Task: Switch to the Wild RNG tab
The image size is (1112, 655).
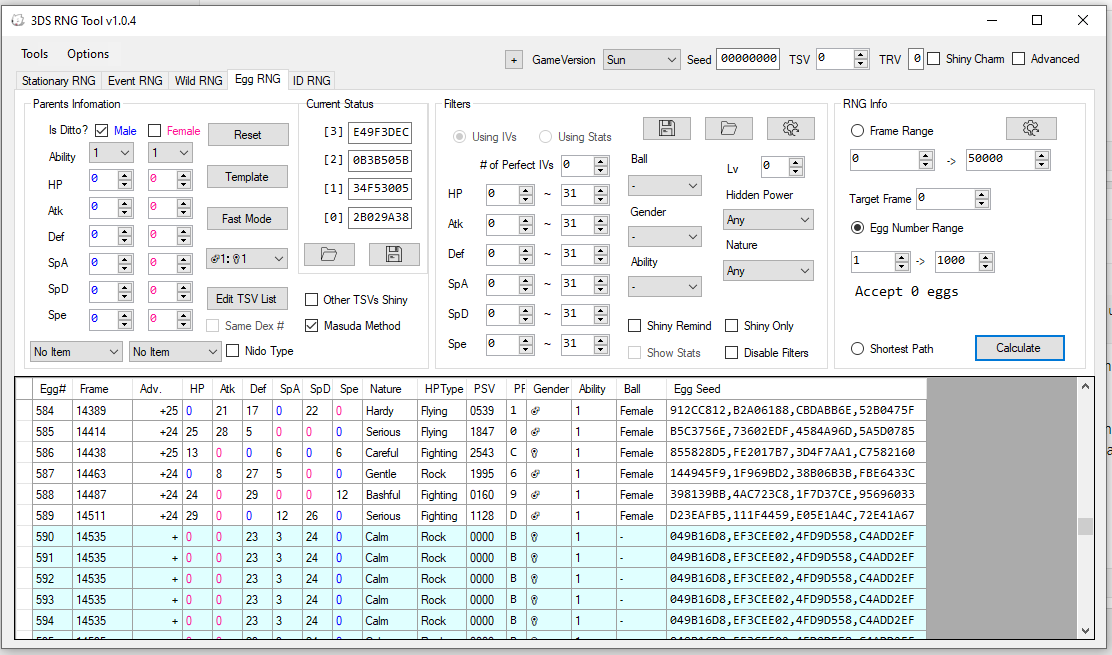Action: (198, 81)
